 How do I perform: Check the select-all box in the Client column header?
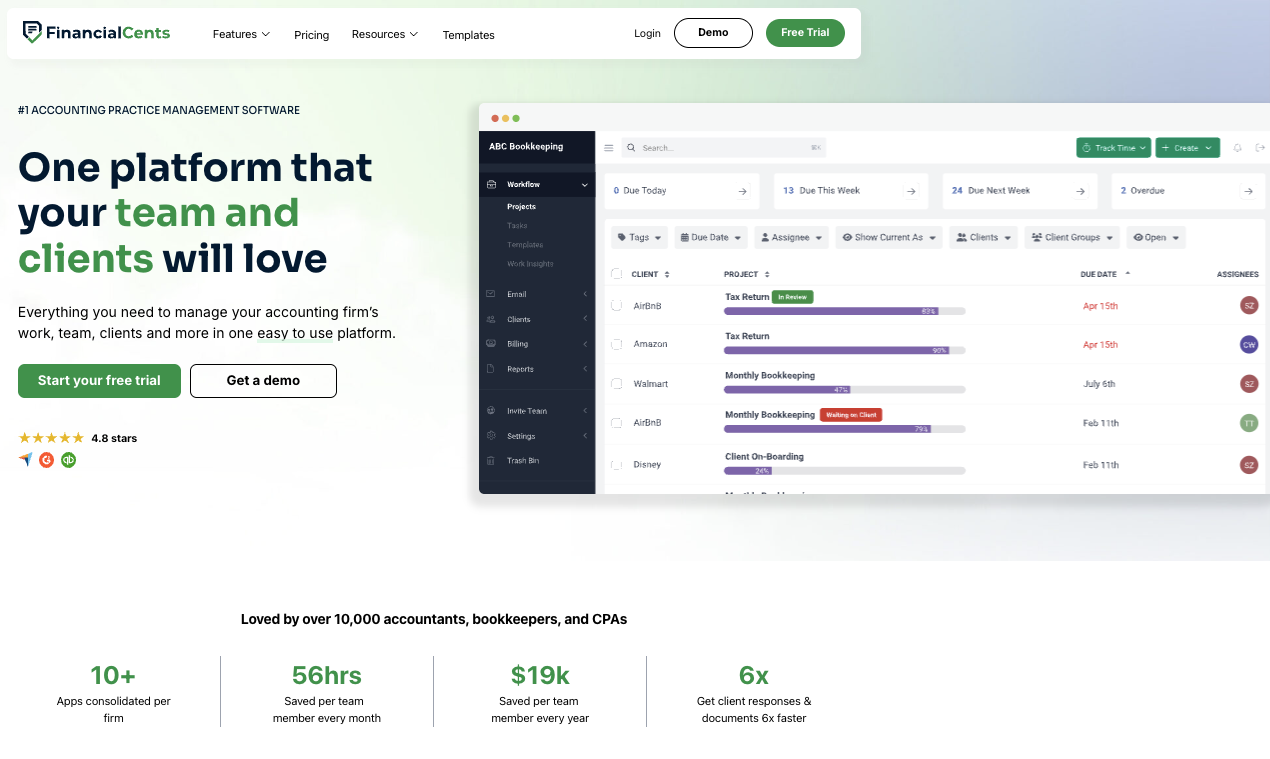pos(616,273)
